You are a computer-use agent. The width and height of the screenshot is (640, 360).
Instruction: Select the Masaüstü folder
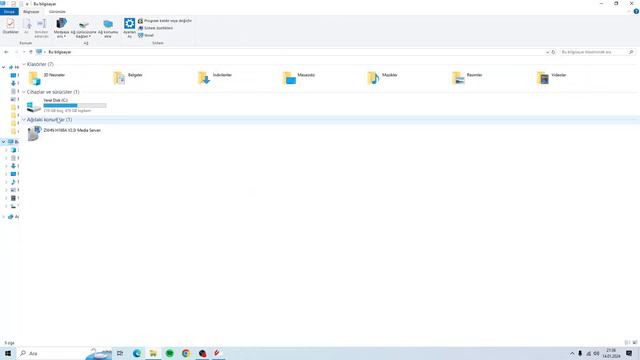pos(299,78)
